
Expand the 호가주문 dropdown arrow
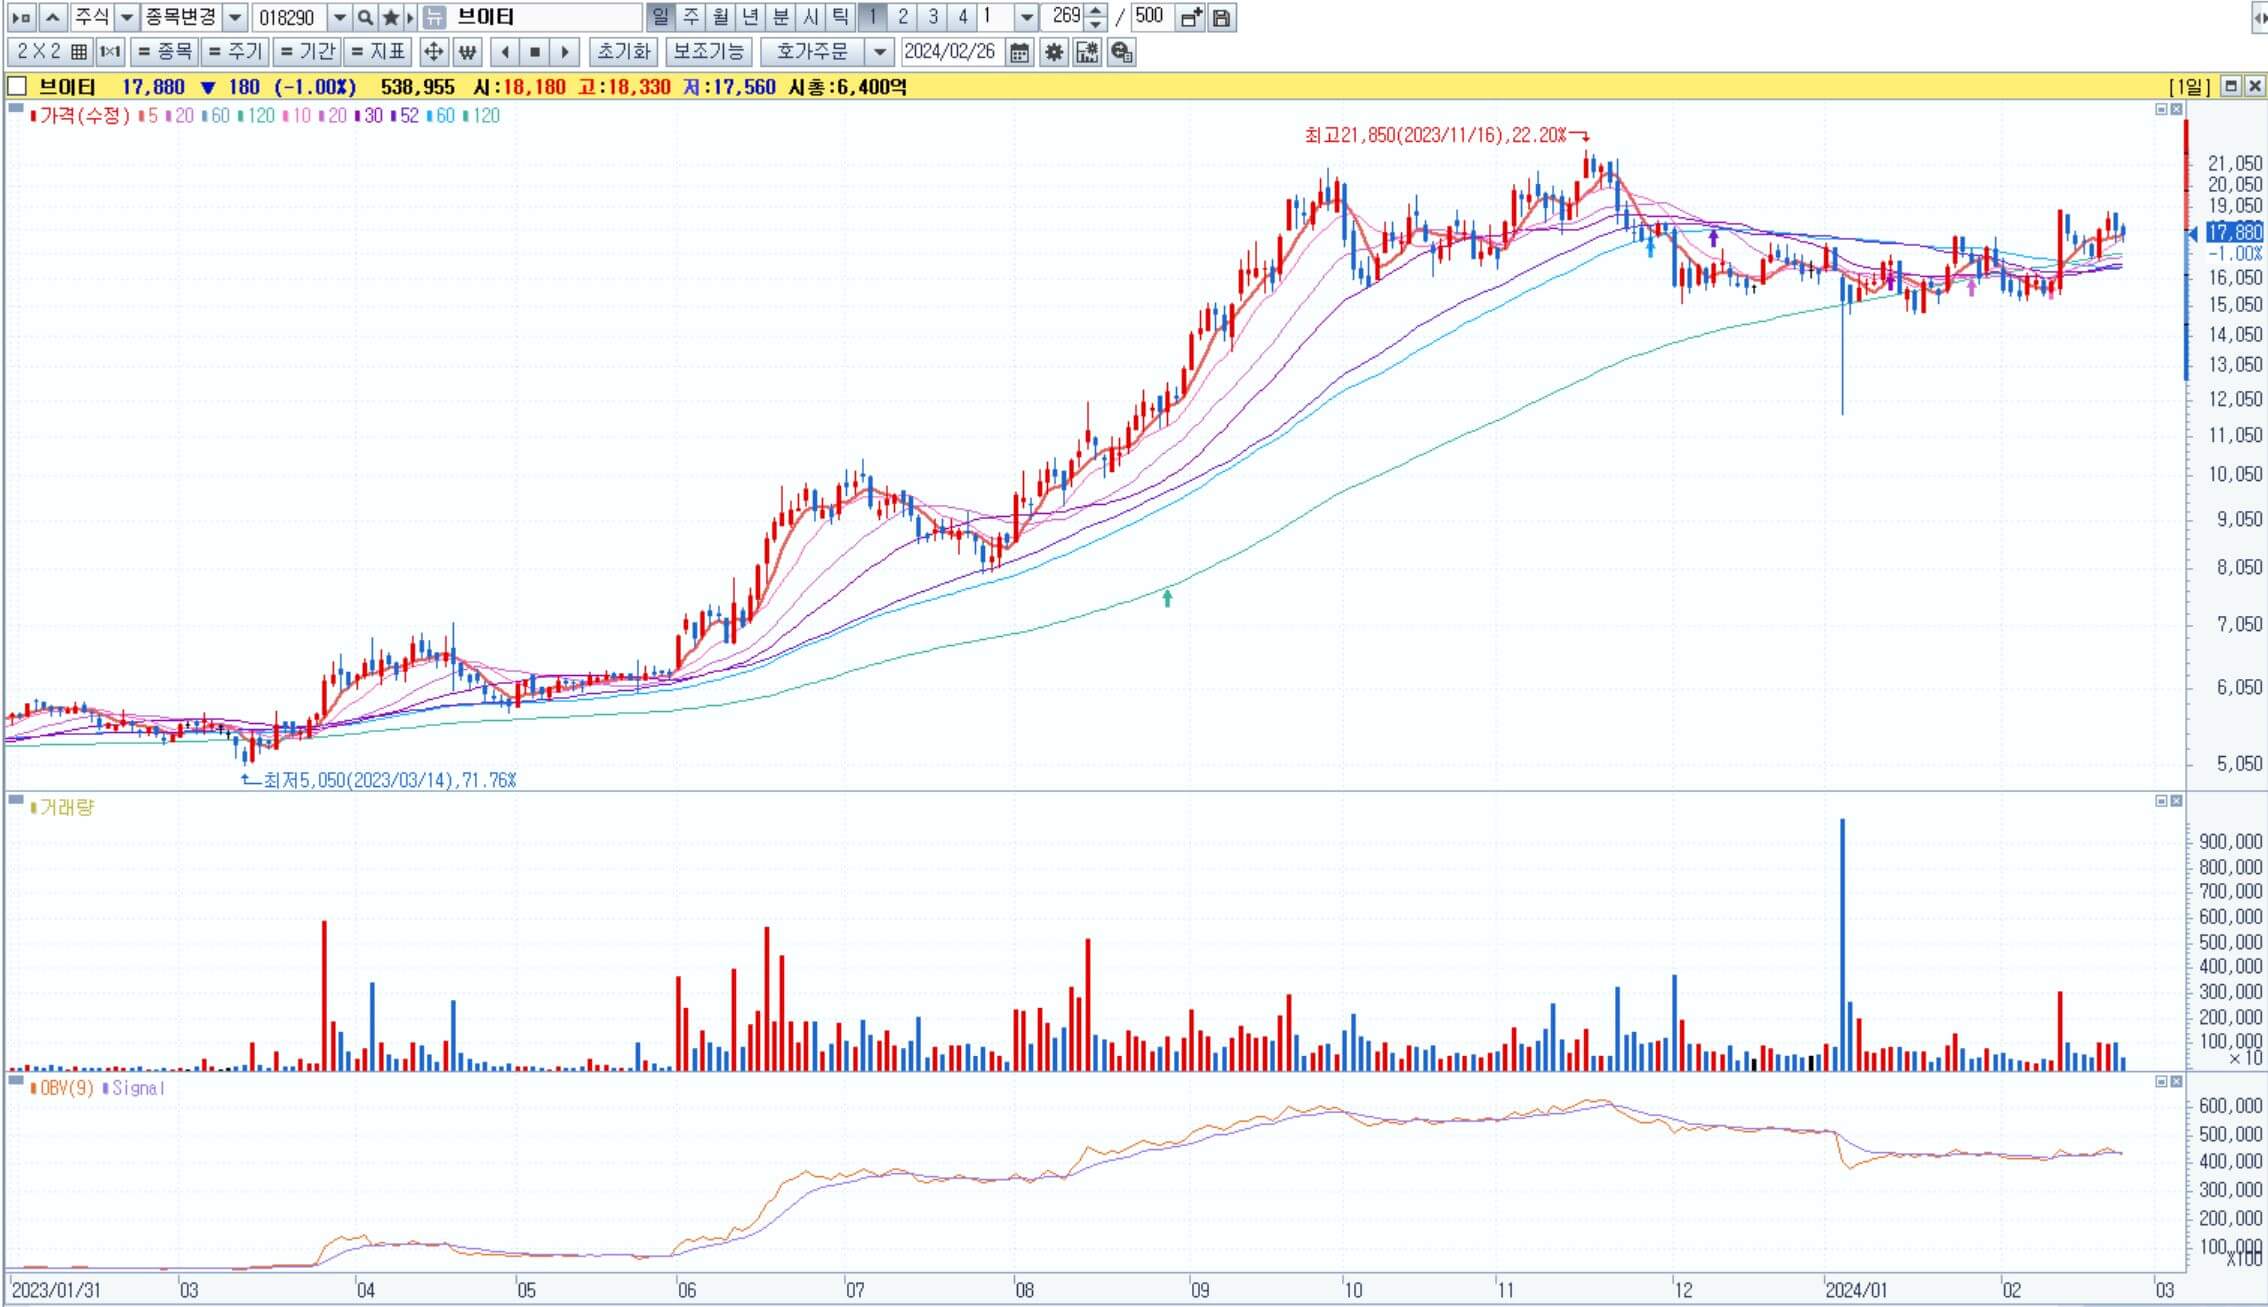tap(879, 52)
